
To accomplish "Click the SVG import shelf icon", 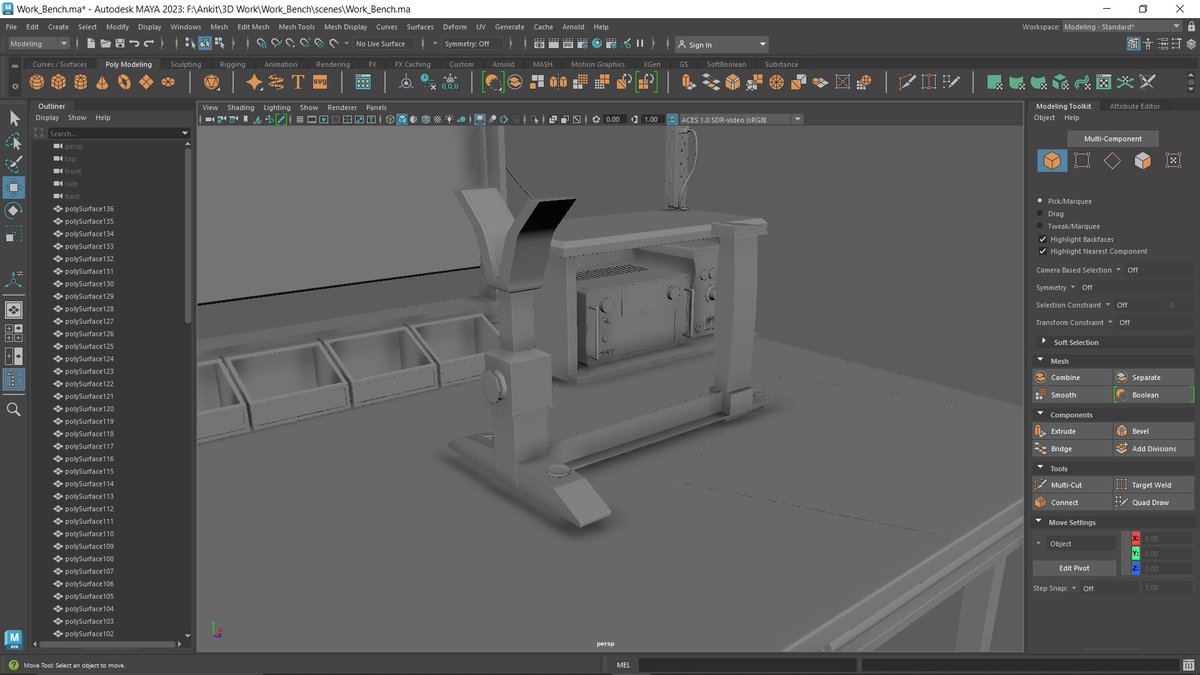I will pos(320,82).
